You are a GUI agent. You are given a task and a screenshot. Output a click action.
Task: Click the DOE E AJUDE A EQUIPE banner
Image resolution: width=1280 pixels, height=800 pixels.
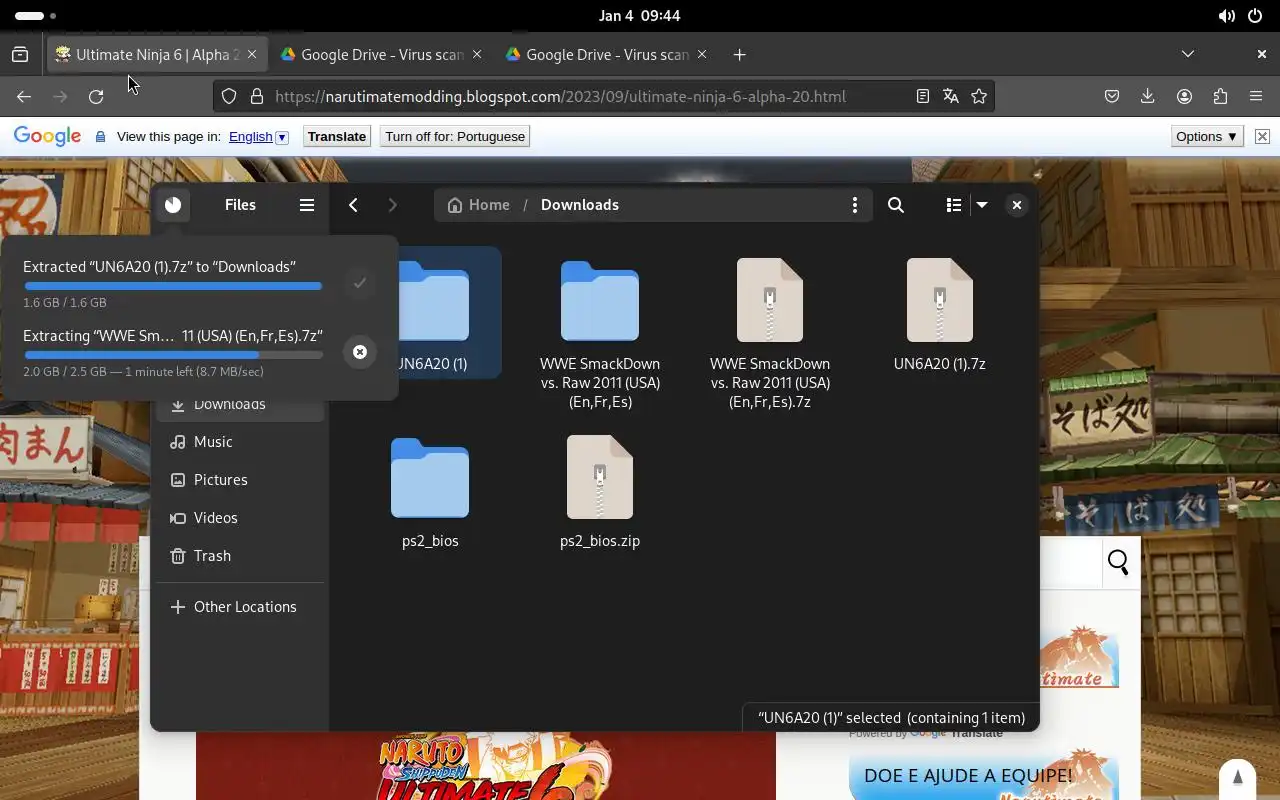[x=983, y=777]
